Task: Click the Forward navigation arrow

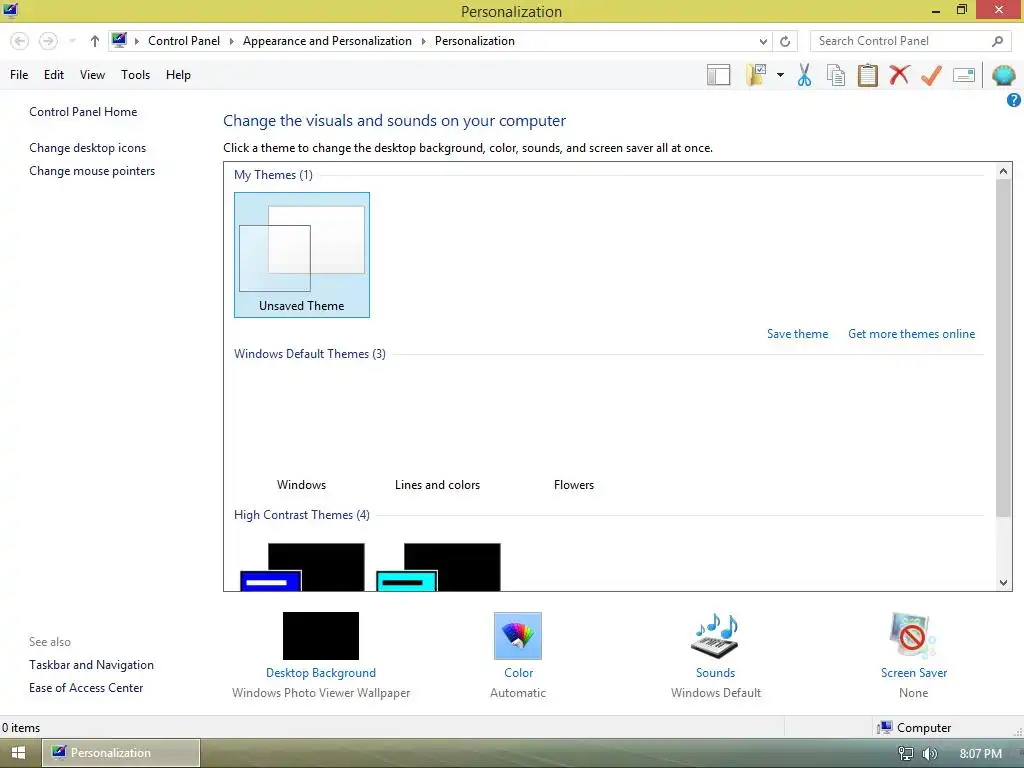Action: [x=48, y=41]
